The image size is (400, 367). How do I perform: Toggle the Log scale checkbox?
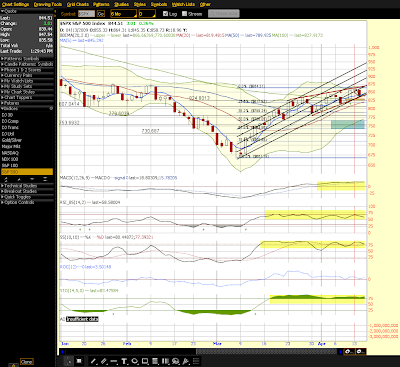pos(165,14)
